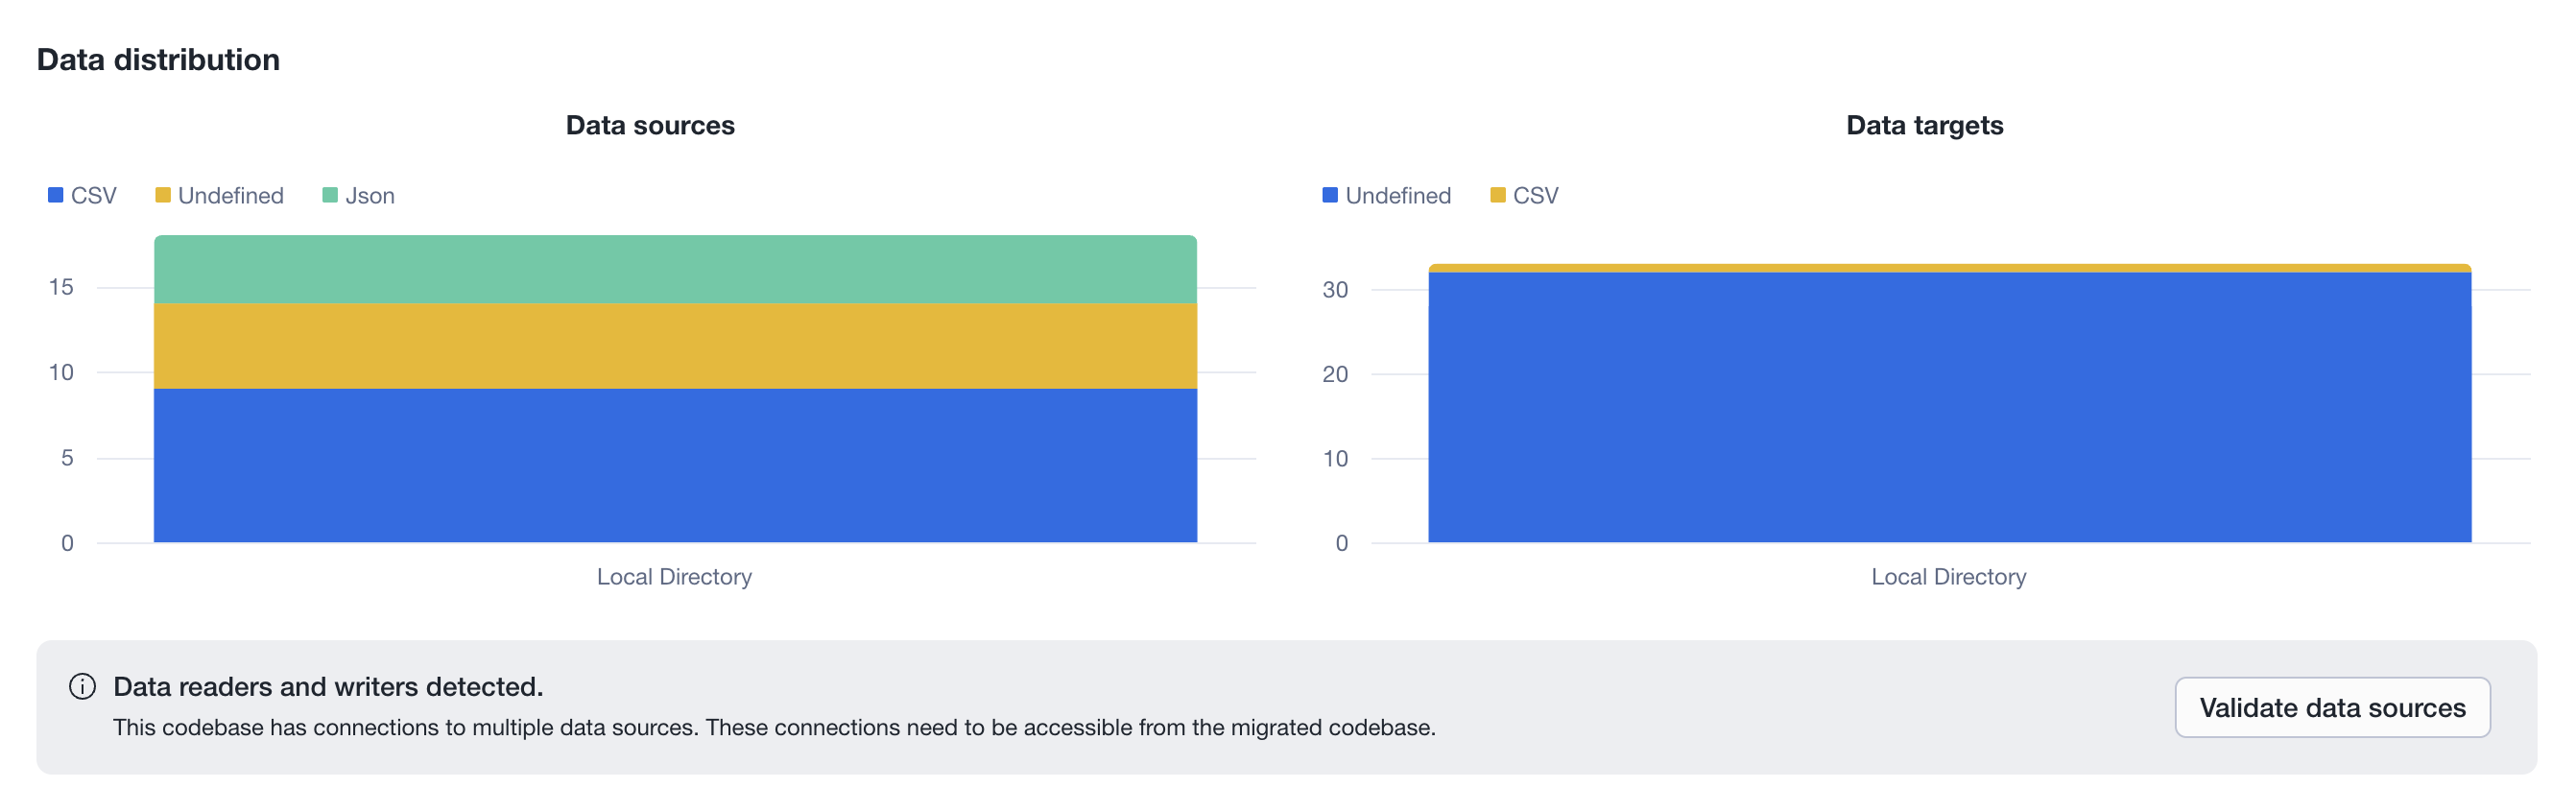Screen dimensions: 2576x812
Task: Click the Json green legend marker
Action: coord(329,195)
